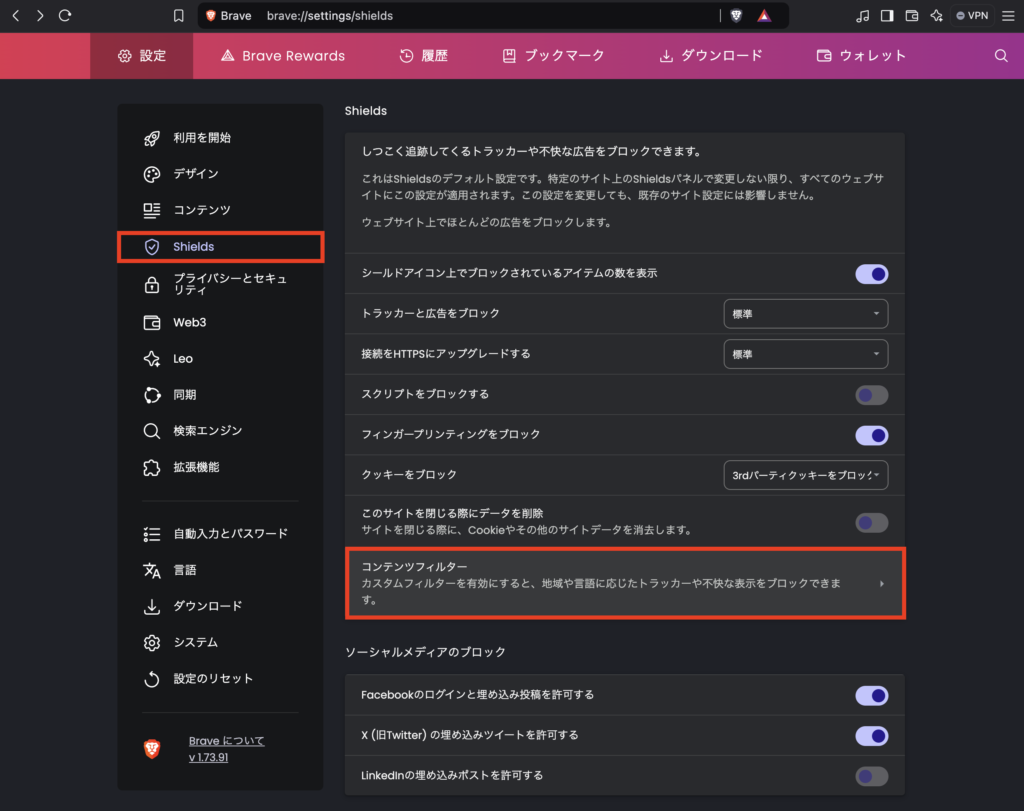The image size is (1024, 811).
Task: Click the list icon beside 自動入力とパスワード
Action: point(152,534)
